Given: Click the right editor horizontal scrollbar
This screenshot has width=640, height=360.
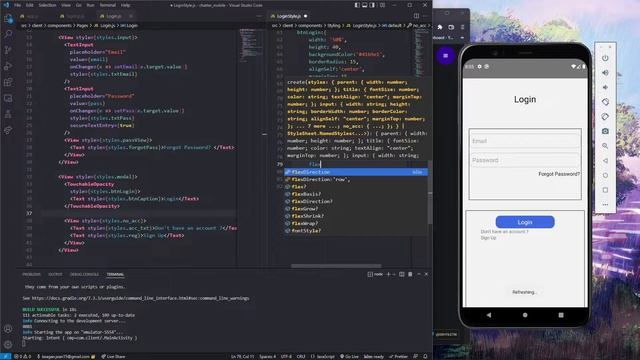Looking at the screenshot, I should click(x=336, y=266).
